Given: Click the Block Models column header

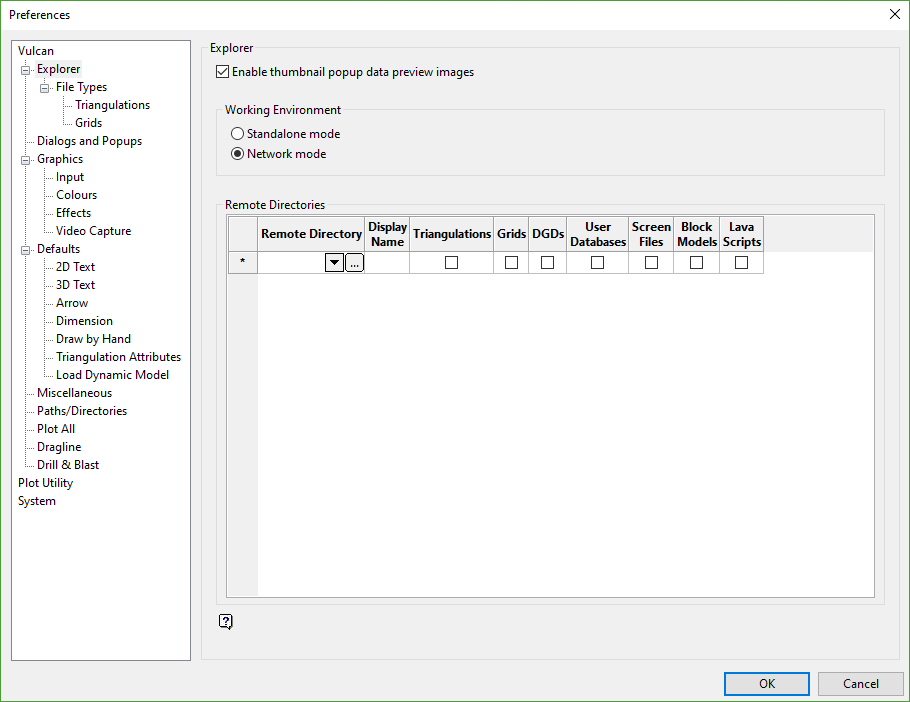Looking at the screenshot, I should [696, 234].
